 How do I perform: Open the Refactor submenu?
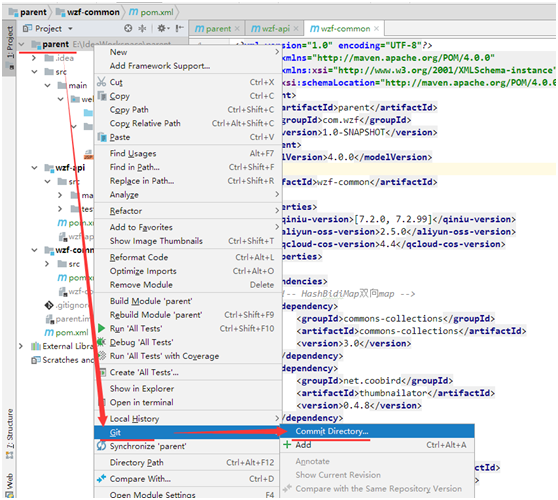[188, 211]
